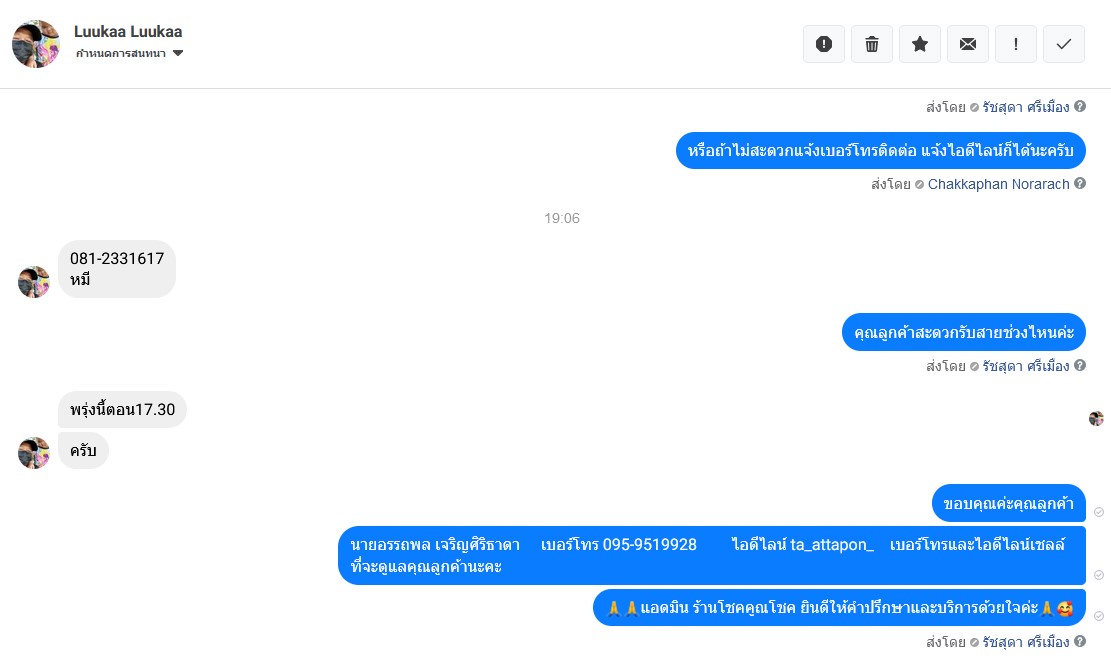The image size is (1111, 667).
Task: Delete conversation using the trash can icon
Action: 872,44
